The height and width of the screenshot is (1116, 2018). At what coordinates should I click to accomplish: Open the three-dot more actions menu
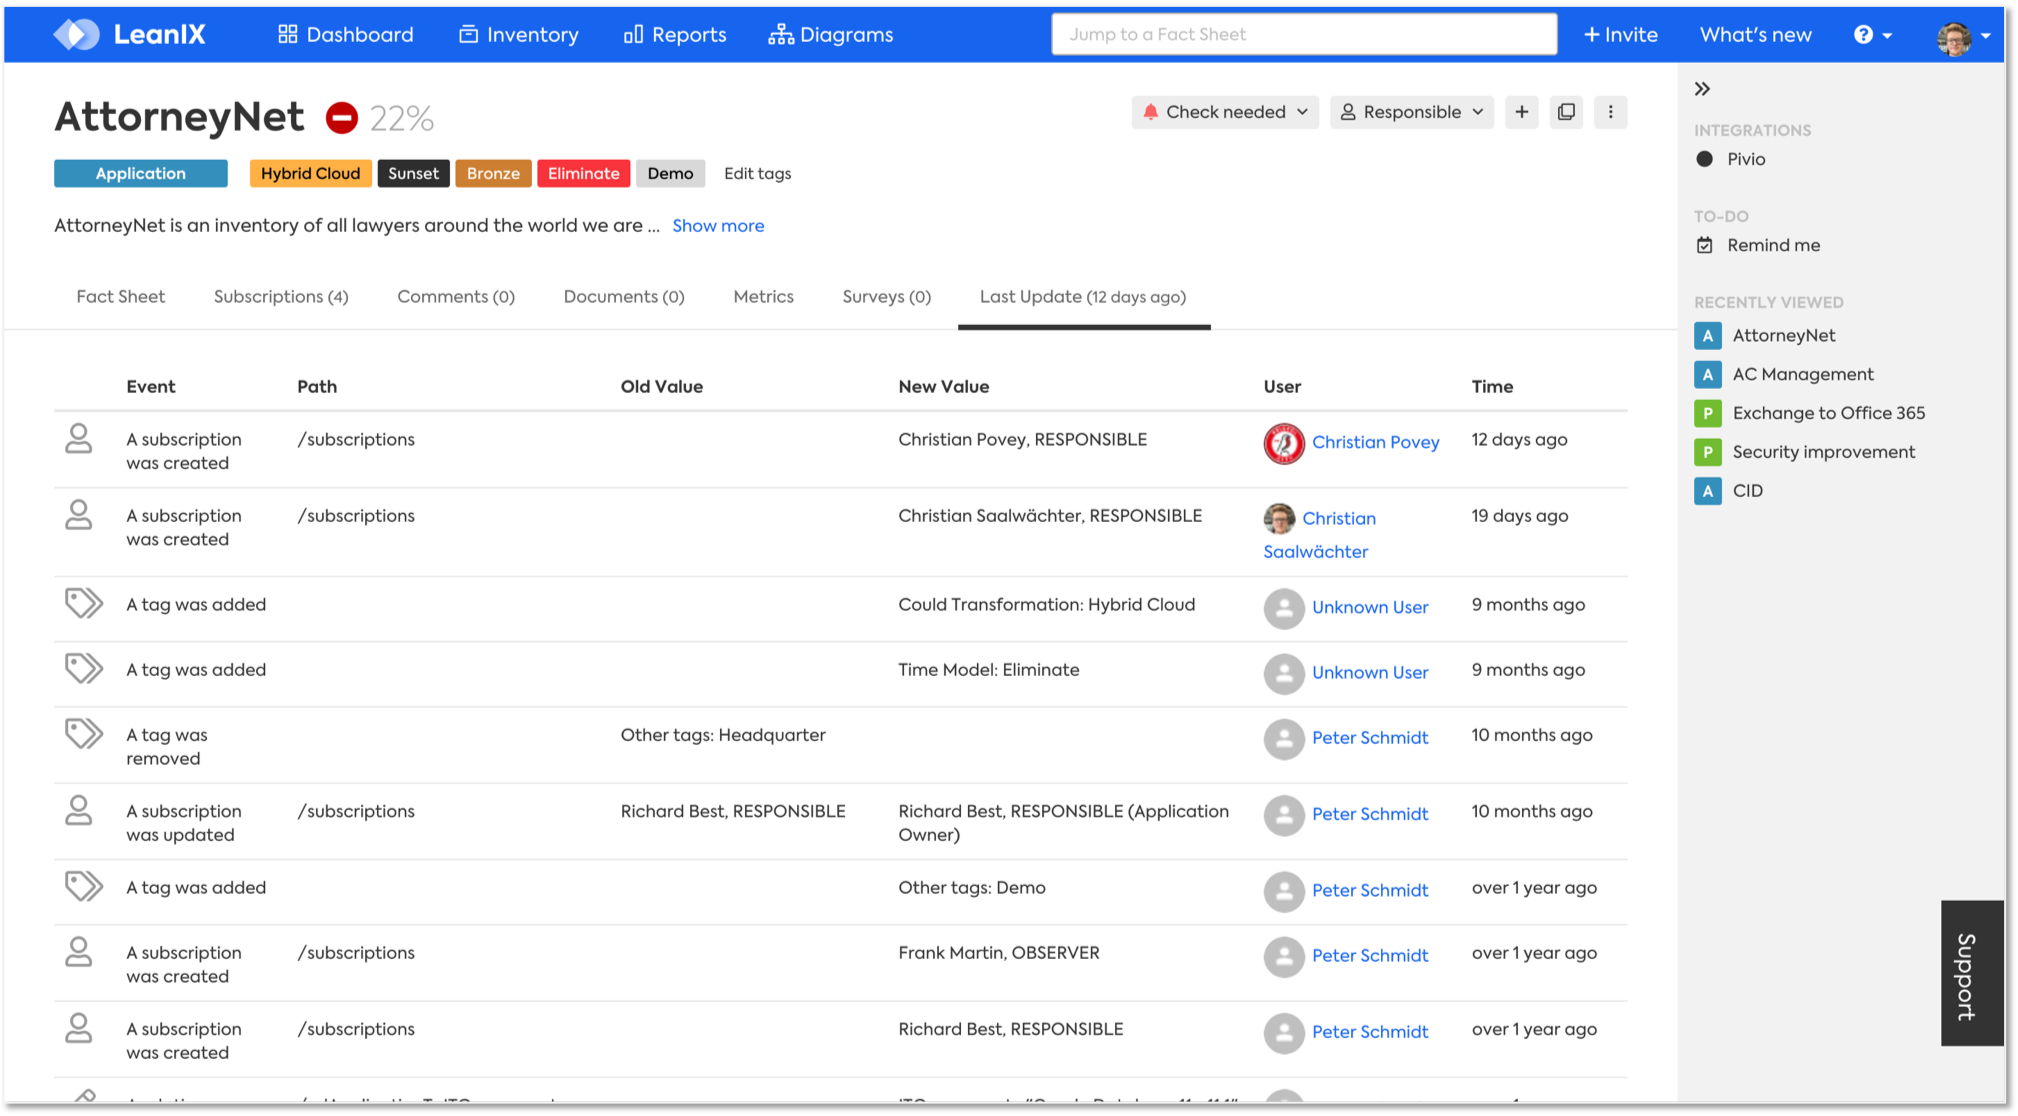1610,112
